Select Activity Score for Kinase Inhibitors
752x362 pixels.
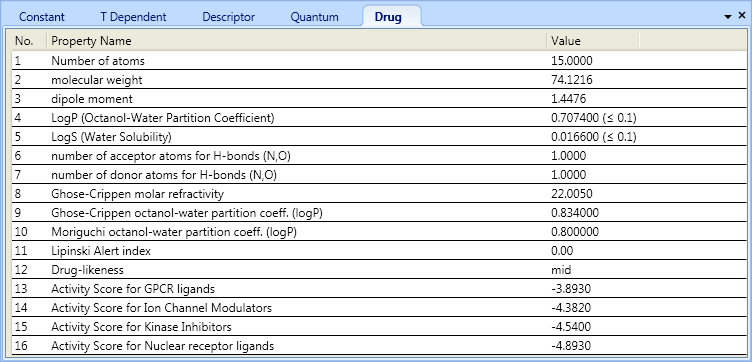(x=379, y=327)
